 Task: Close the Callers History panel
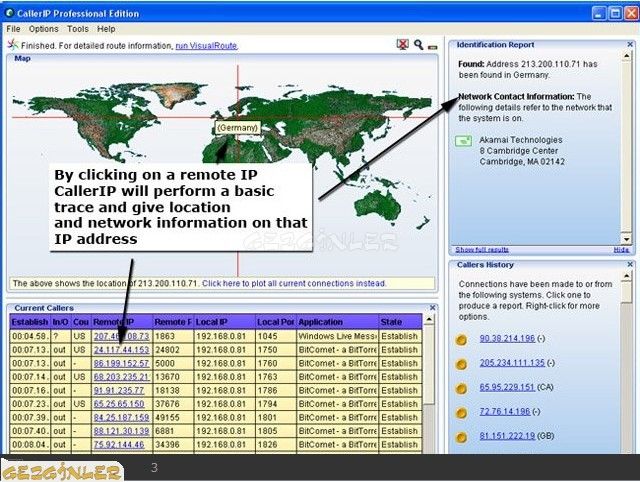pyautogui.click(x=630, y=264)
